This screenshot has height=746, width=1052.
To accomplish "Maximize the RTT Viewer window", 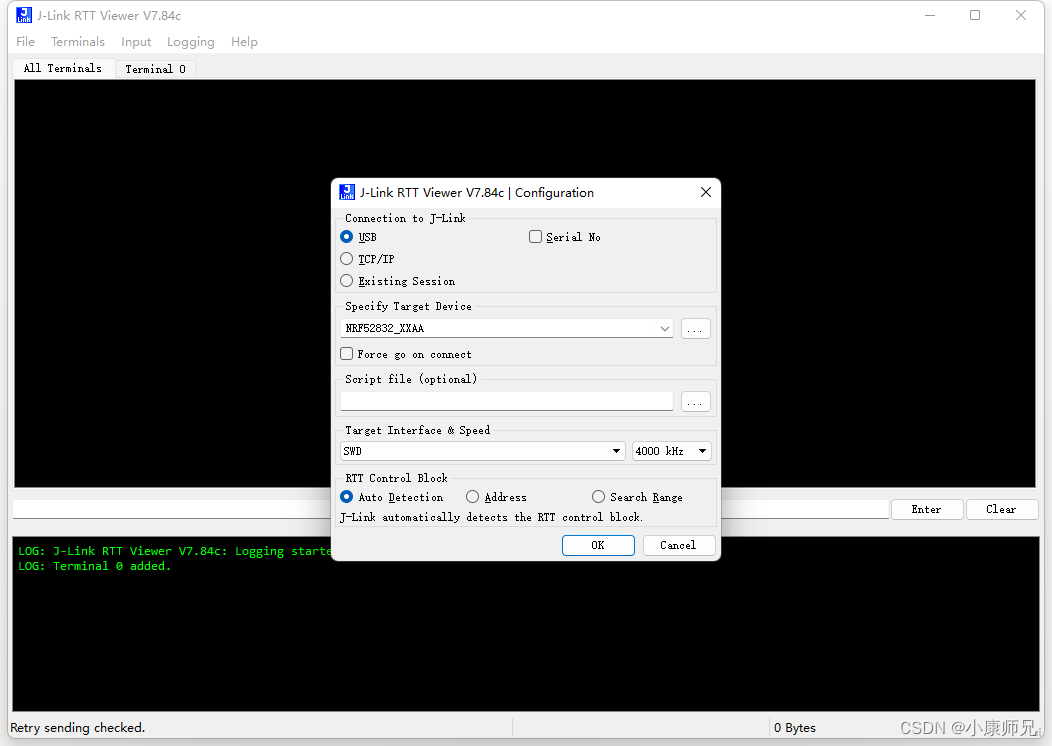I will 975,15.
